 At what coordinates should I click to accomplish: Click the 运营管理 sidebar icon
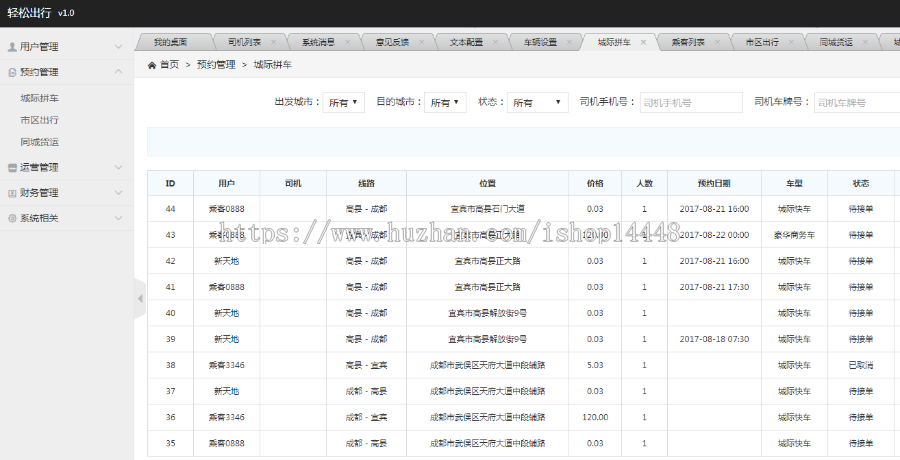[12, 168]
